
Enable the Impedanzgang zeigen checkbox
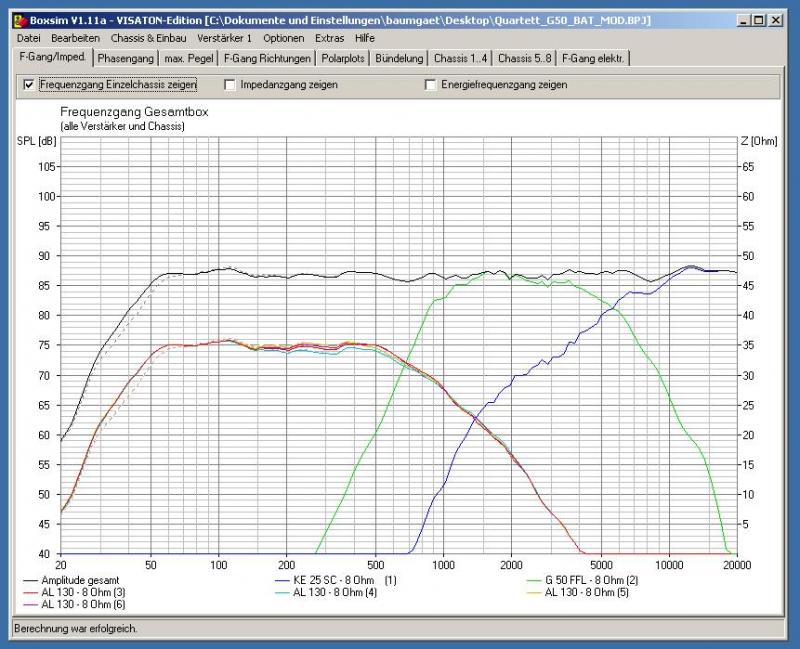[231, 85]
